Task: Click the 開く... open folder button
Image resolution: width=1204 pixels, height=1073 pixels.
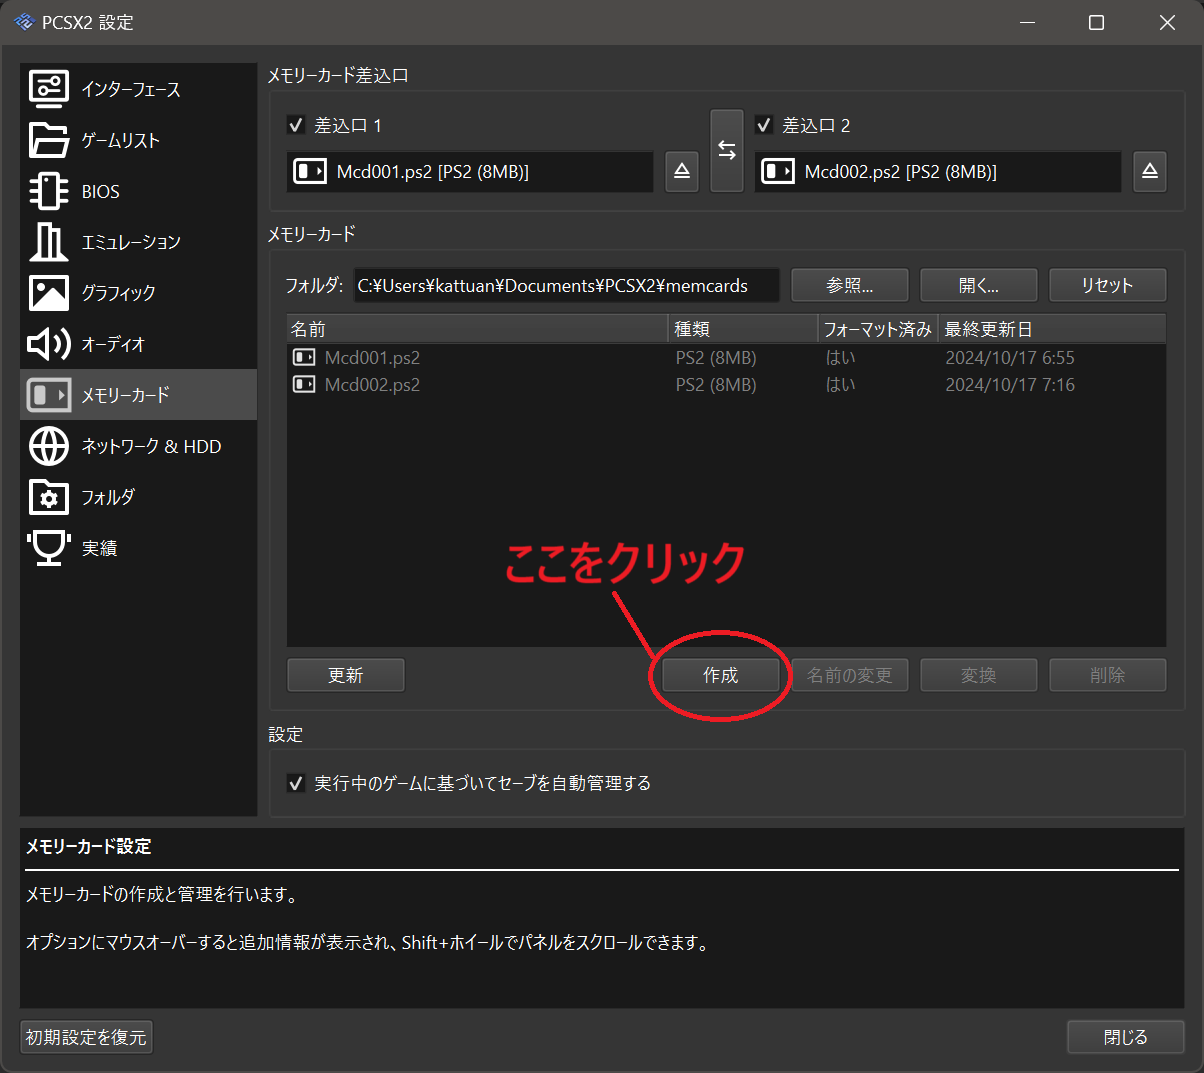Action: 979,285
